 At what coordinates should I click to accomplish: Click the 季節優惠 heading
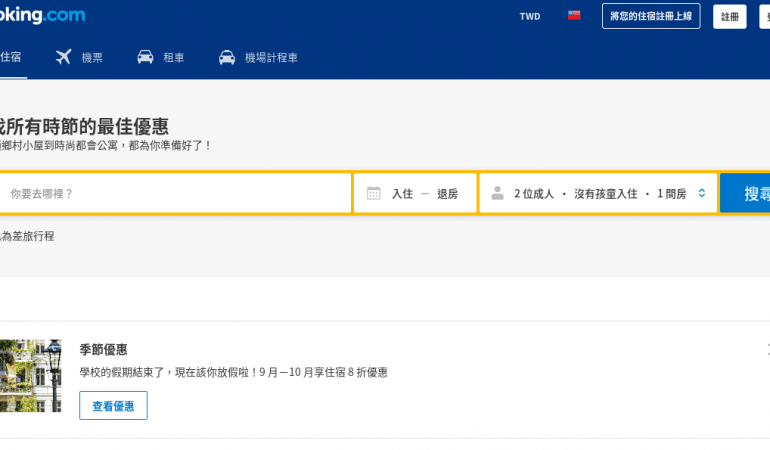(103, 350)
